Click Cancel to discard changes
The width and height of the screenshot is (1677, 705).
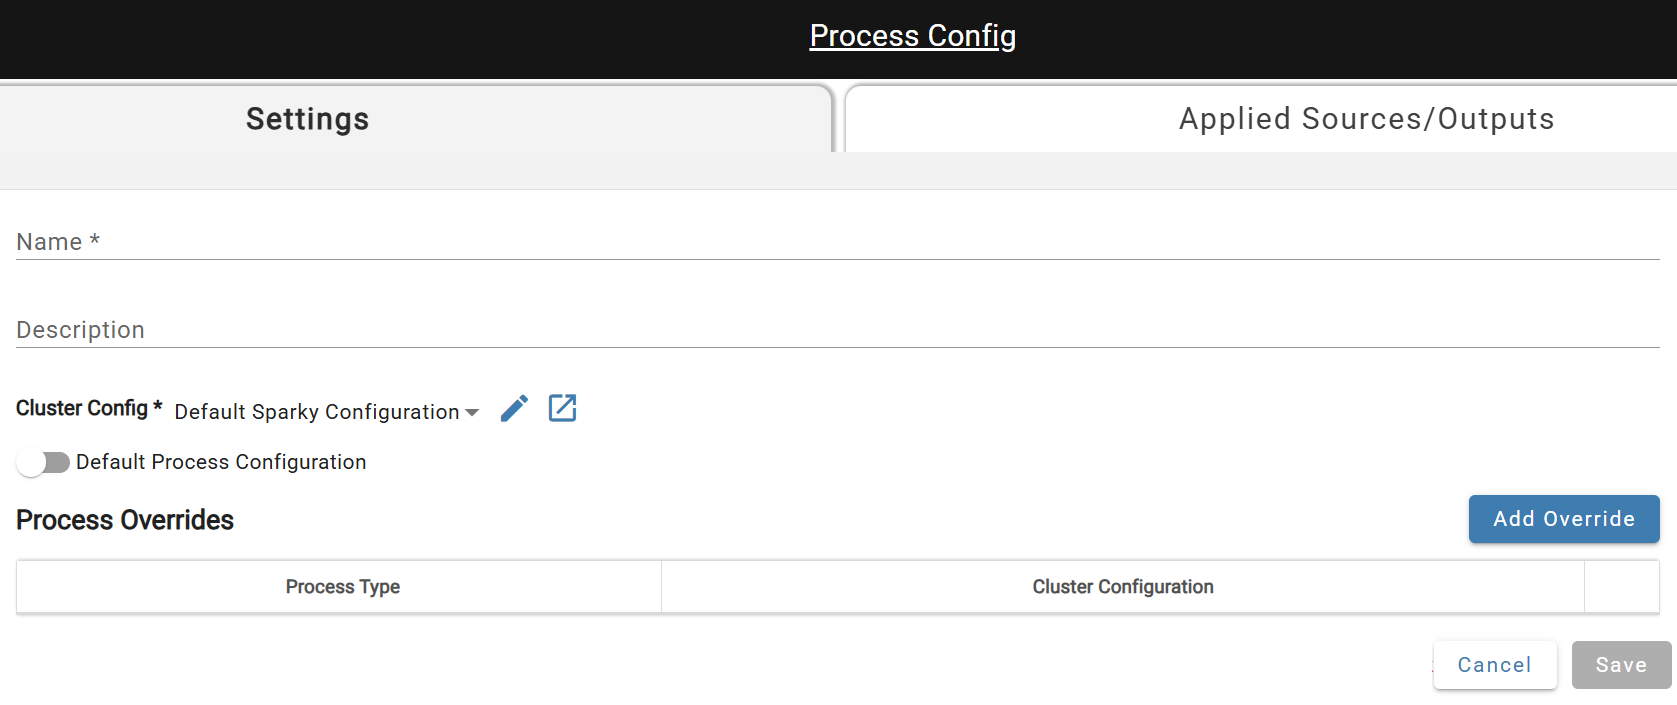point(1494,664)
